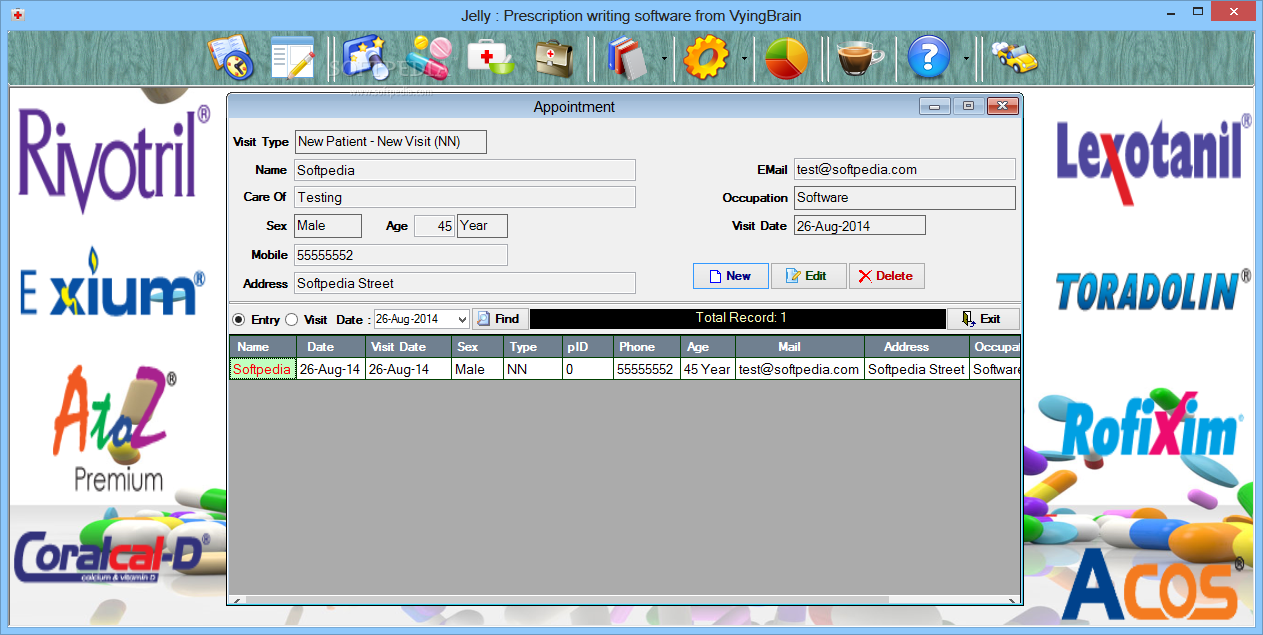This screenshot has width=1263, height=635.
Task: Click the Softpedia Street cell in table
Action: click(x=916, y=369)
